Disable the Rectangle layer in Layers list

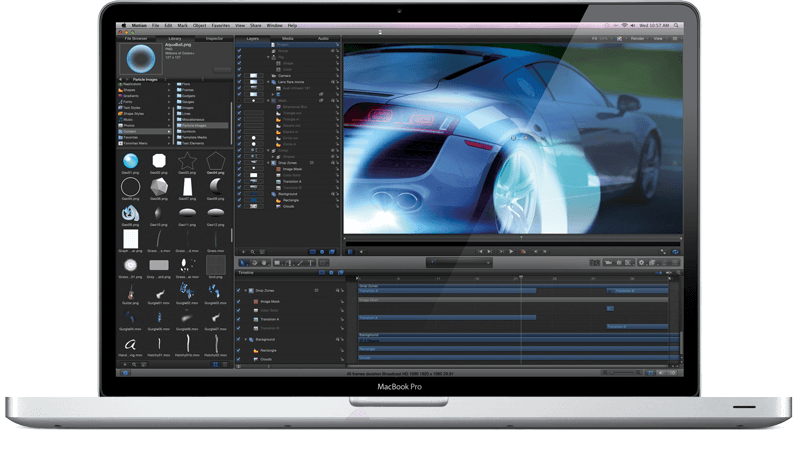tap(239, 200)
